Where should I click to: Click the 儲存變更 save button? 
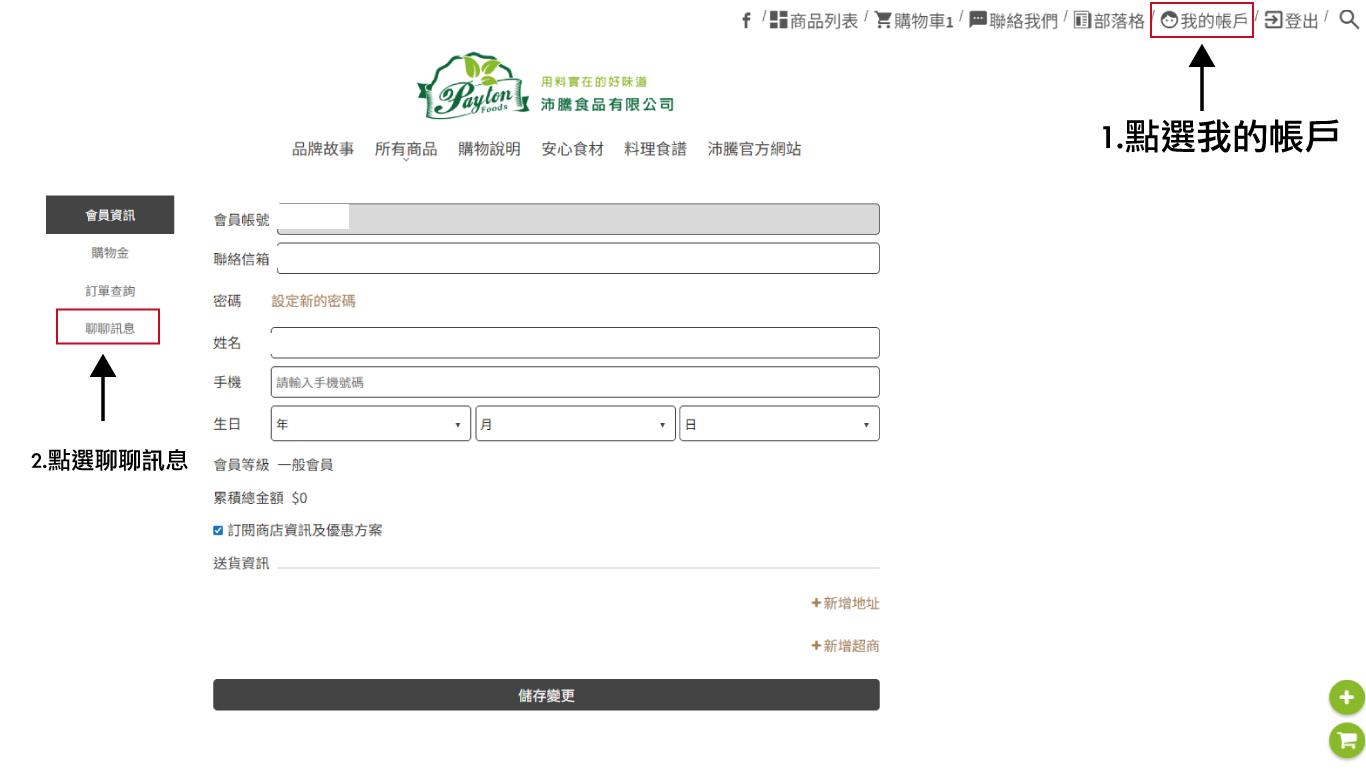tap(546, 695)
